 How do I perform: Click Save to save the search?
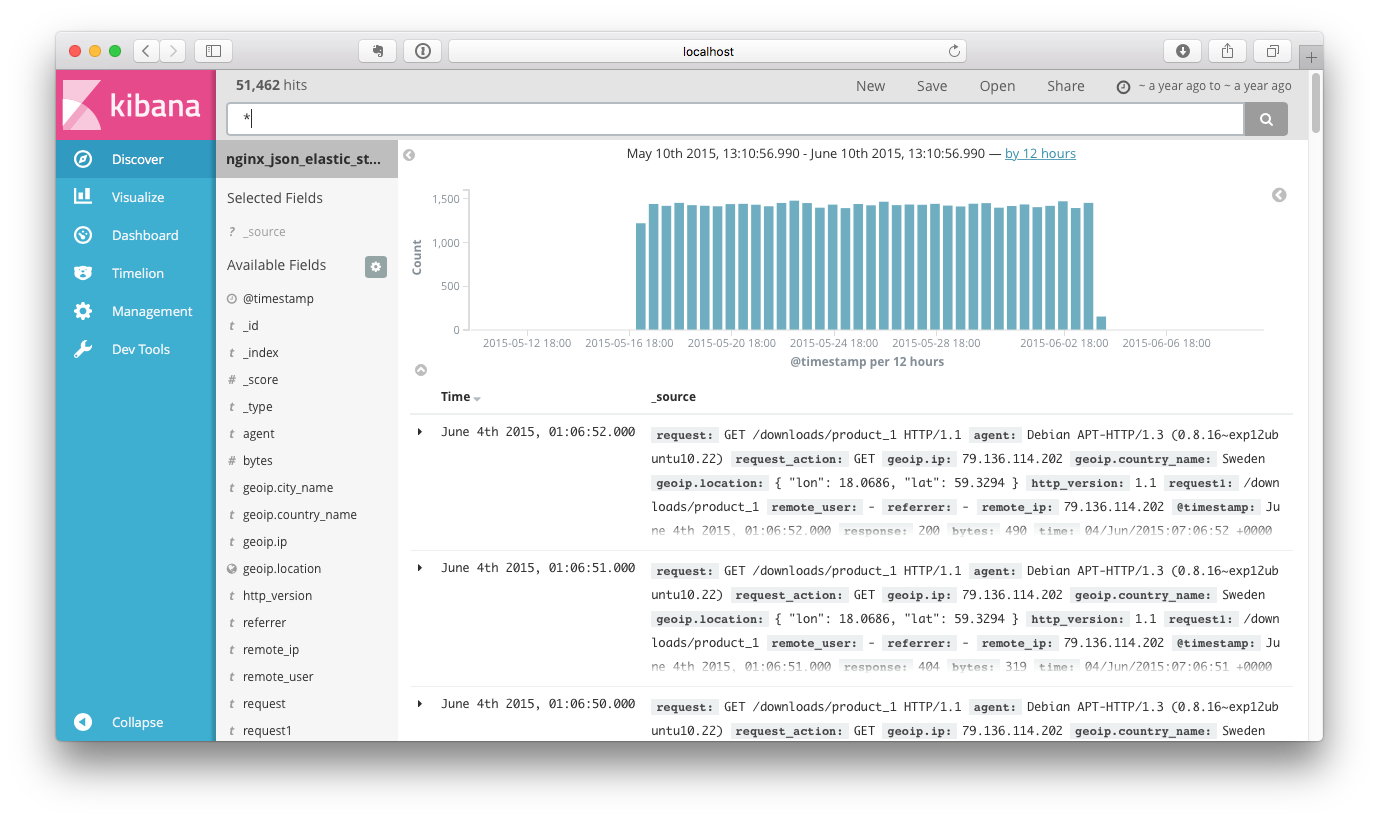(932, 86)
